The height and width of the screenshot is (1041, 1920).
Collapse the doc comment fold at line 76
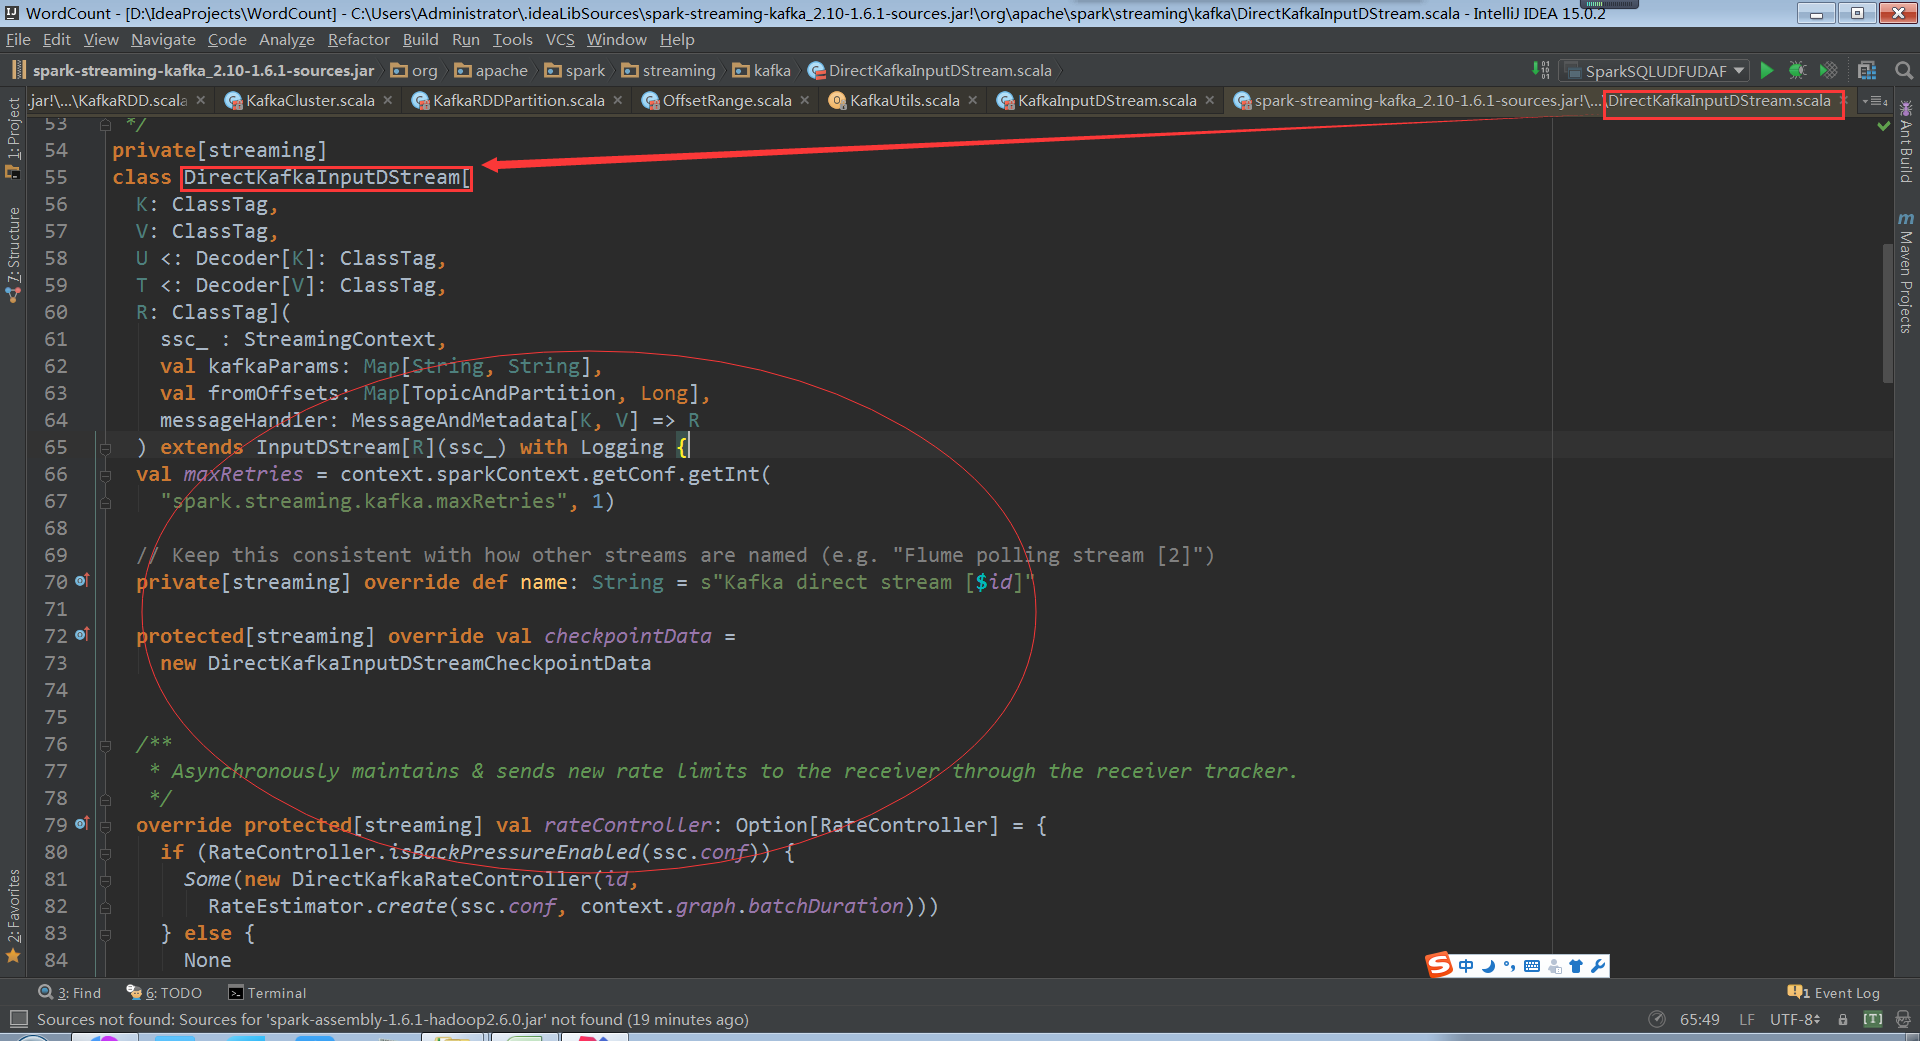point(105,744)
